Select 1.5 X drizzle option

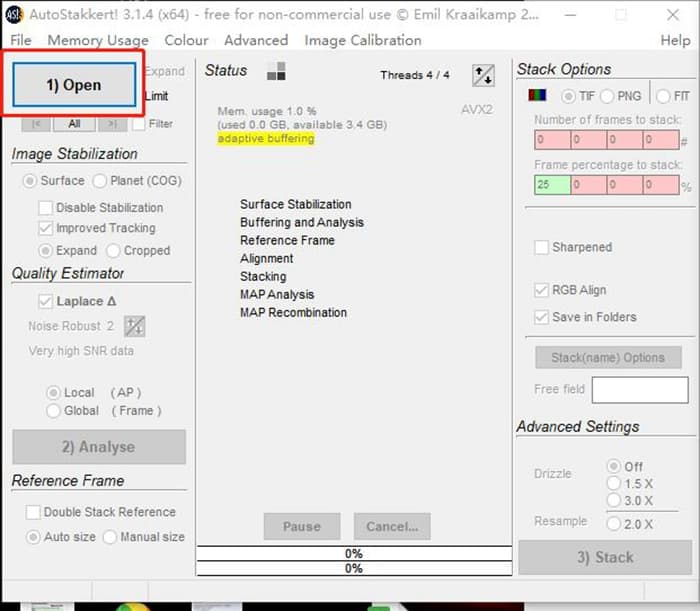click(x=614, y=483)
